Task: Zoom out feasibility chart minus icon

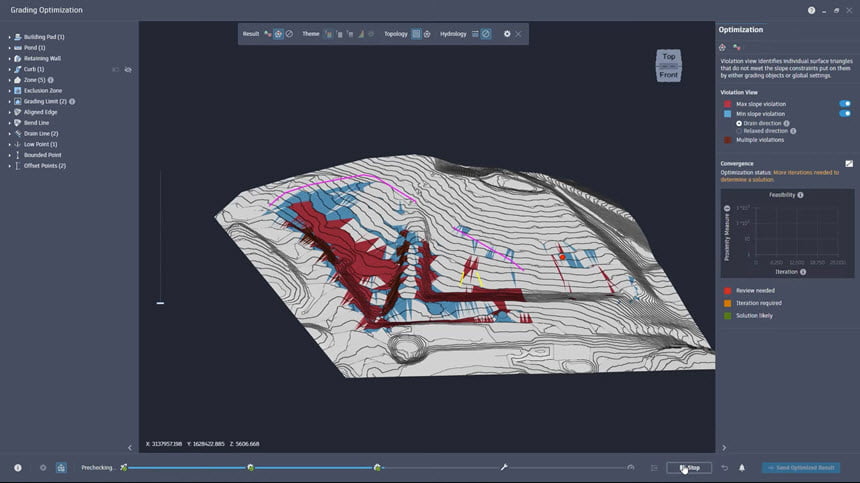Action: pyautogui.click(x=727, y=208)
